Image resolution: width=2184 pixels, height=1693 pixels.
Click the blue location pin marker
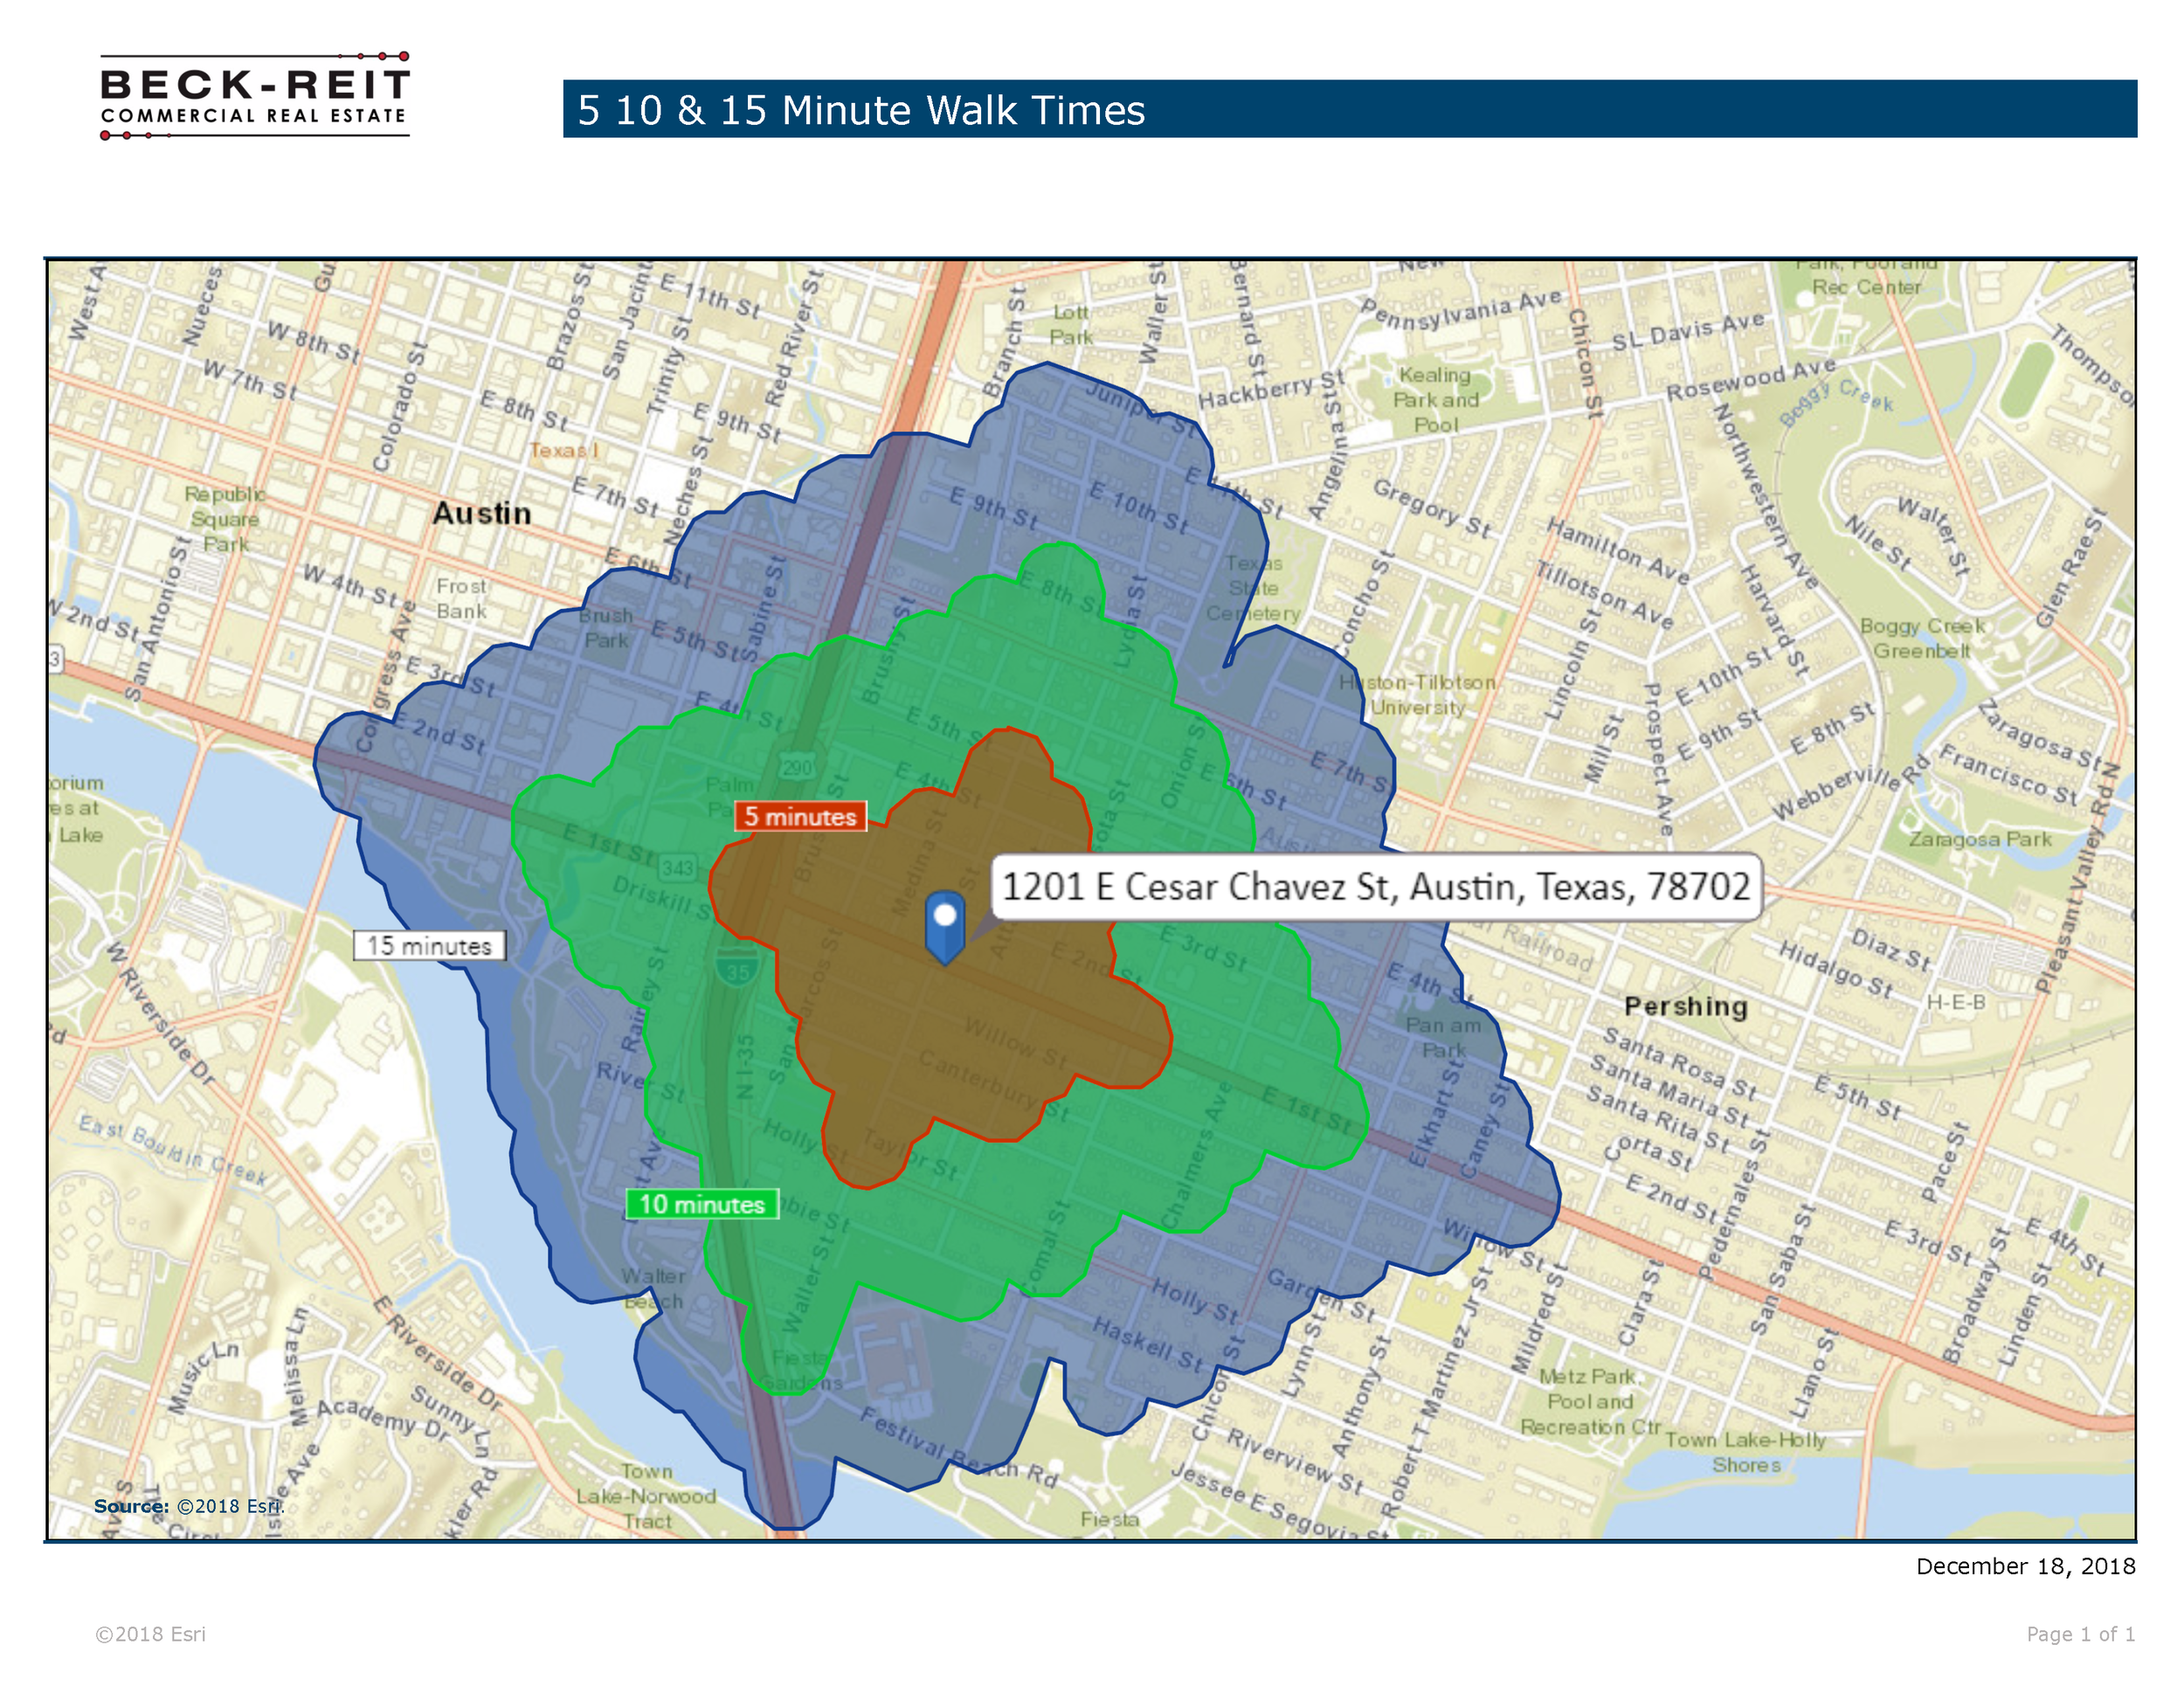944,925
